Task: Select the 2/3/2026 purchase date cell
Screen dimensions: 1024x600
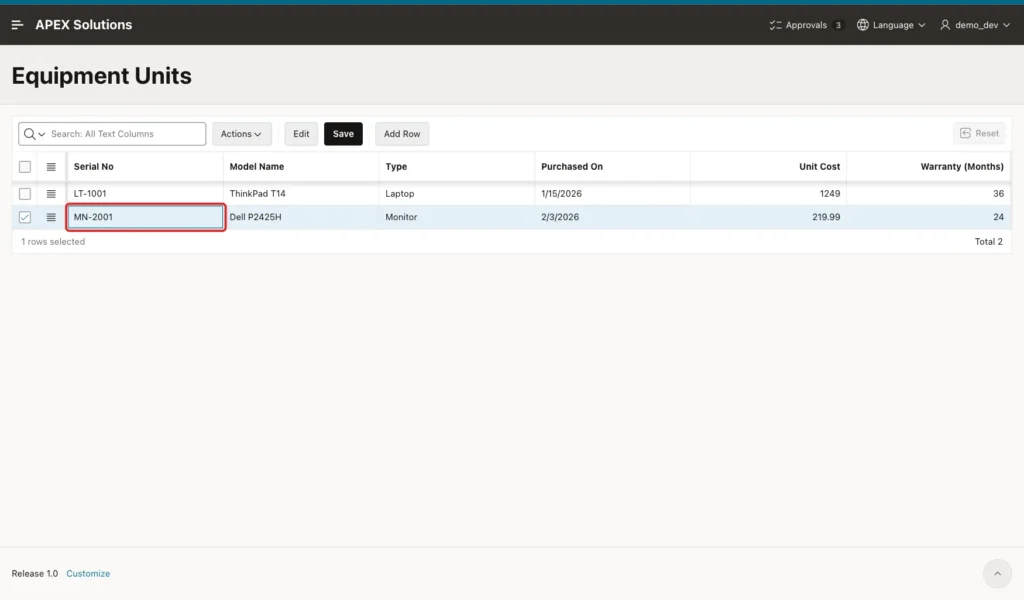Action: [x=613, y=217]
